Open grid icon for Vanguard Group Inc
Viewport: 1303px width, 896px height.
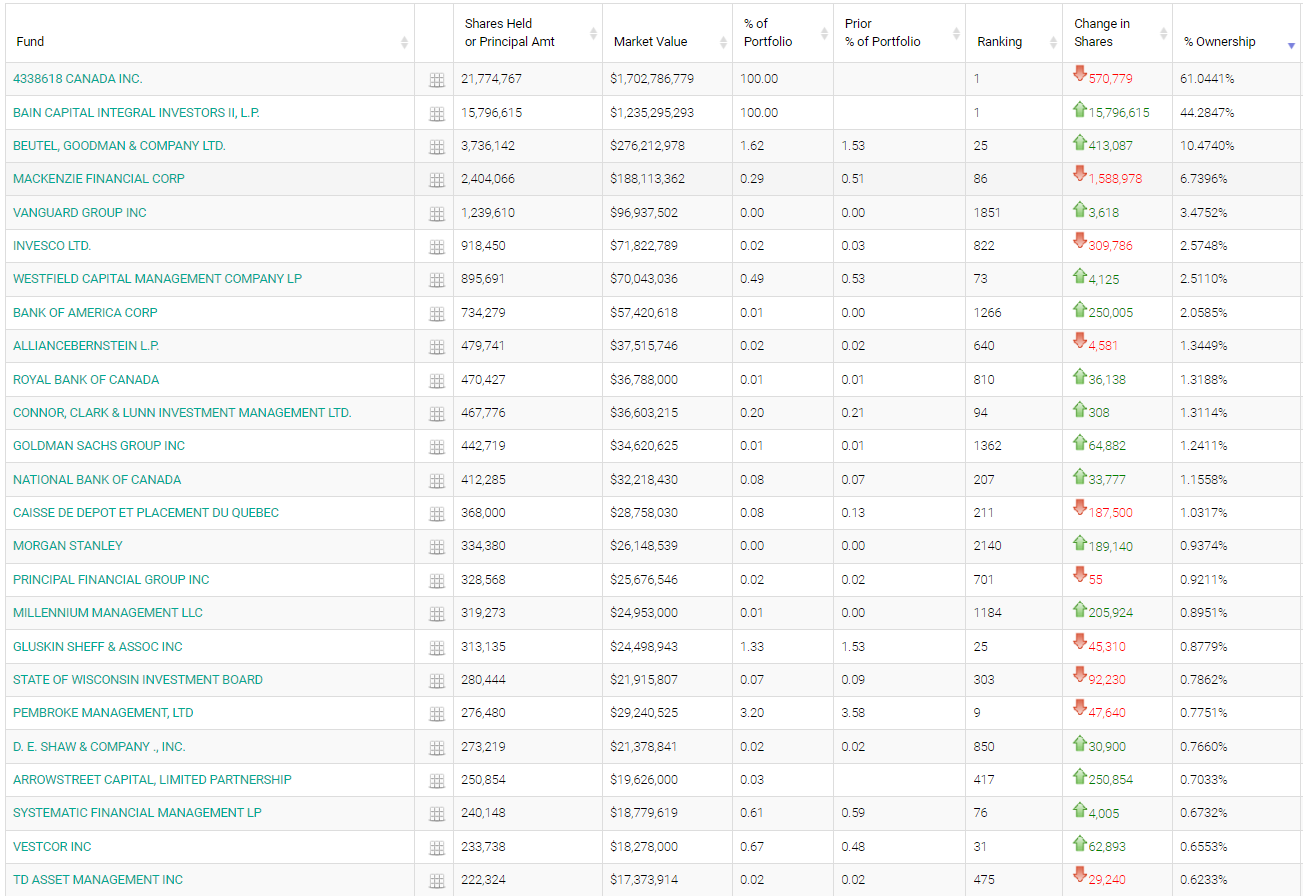(436, 213)
